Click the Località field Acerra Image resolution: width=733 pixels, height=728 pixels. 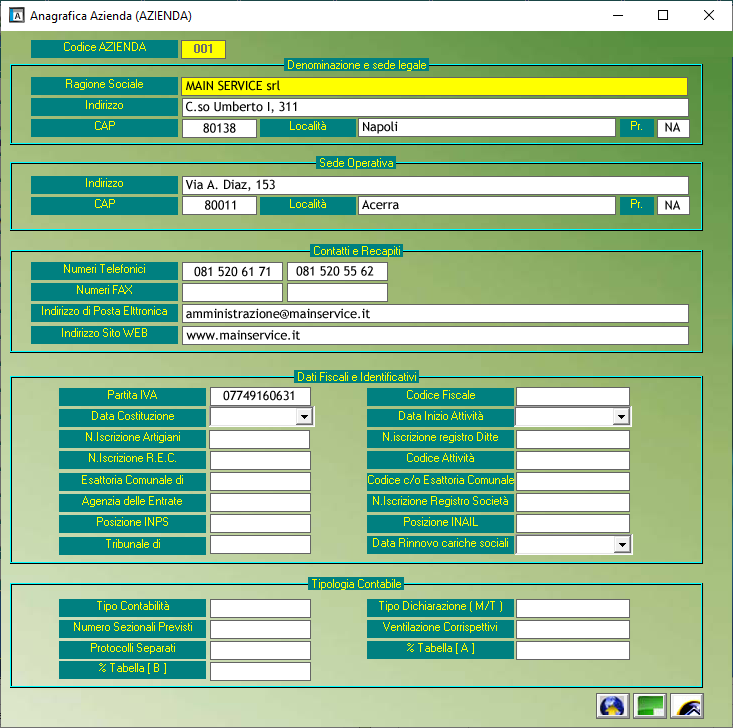click(x=487, y=205)
